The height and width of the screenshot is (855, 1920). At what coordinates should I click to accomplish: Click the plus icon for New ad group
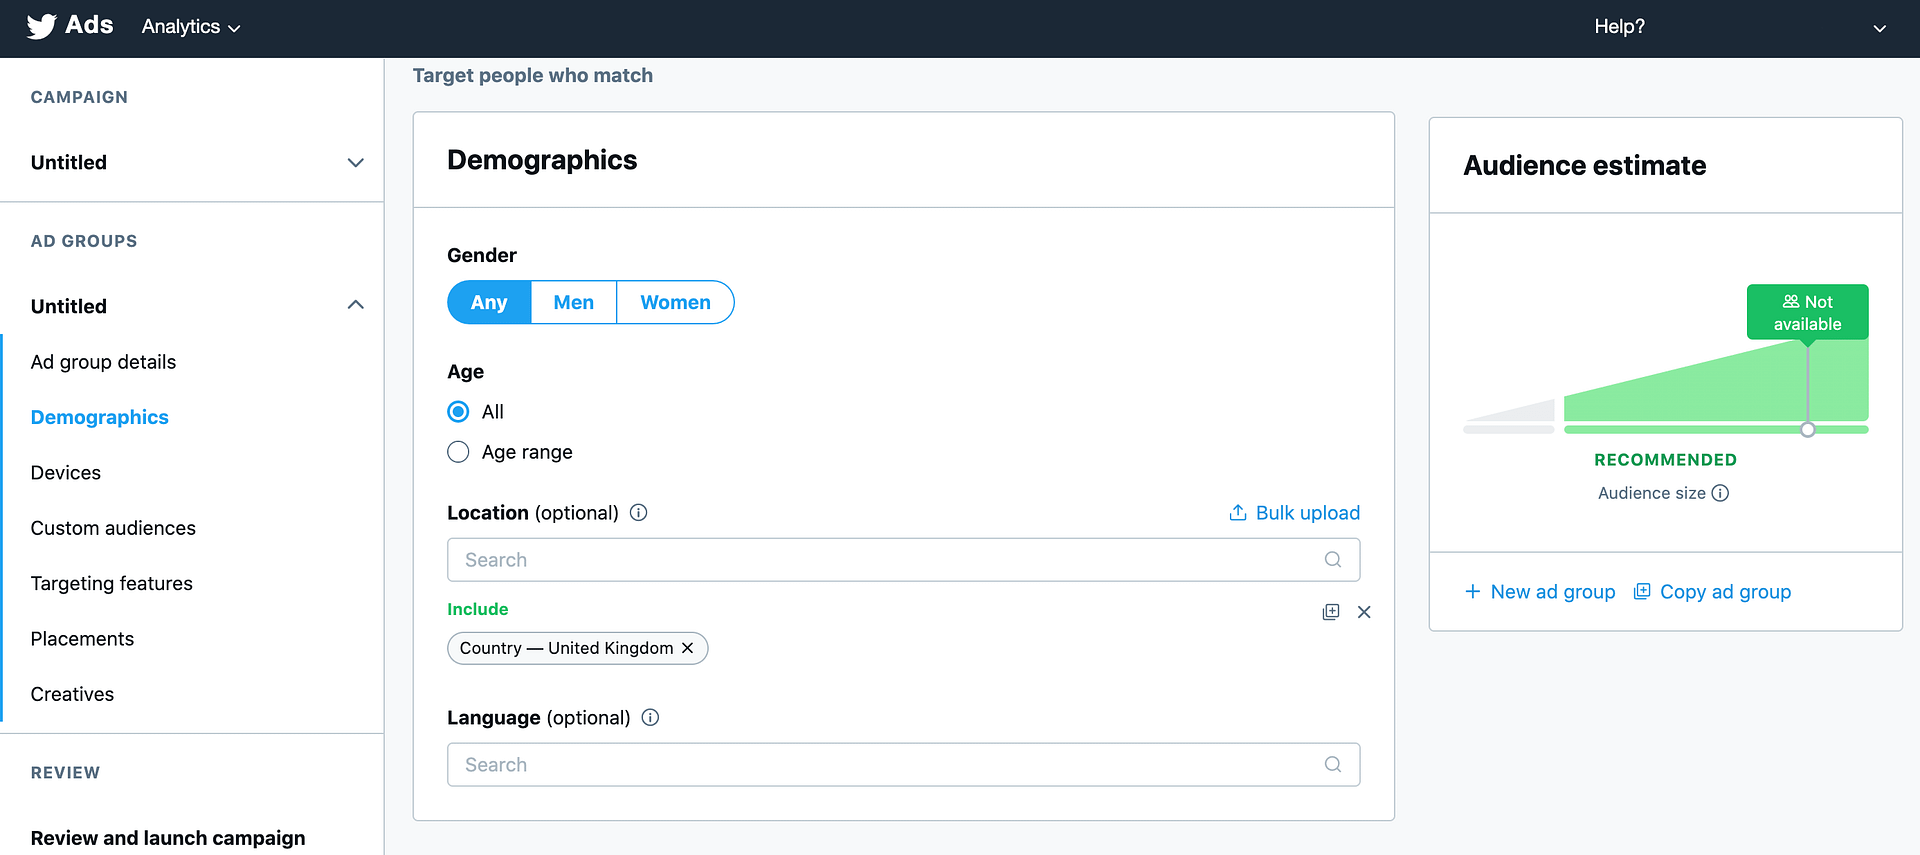1473,592
